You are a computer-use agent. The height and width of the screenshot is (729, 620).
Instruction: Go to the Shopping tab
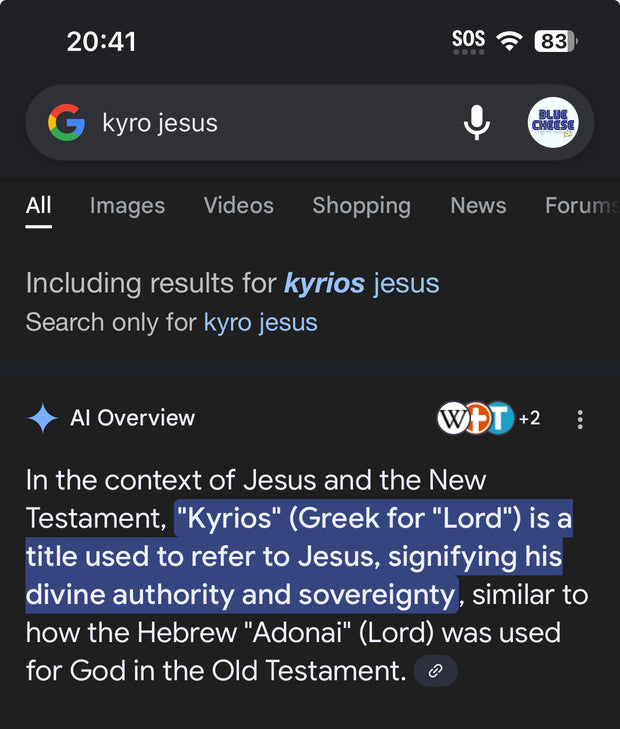coord(361,205)
